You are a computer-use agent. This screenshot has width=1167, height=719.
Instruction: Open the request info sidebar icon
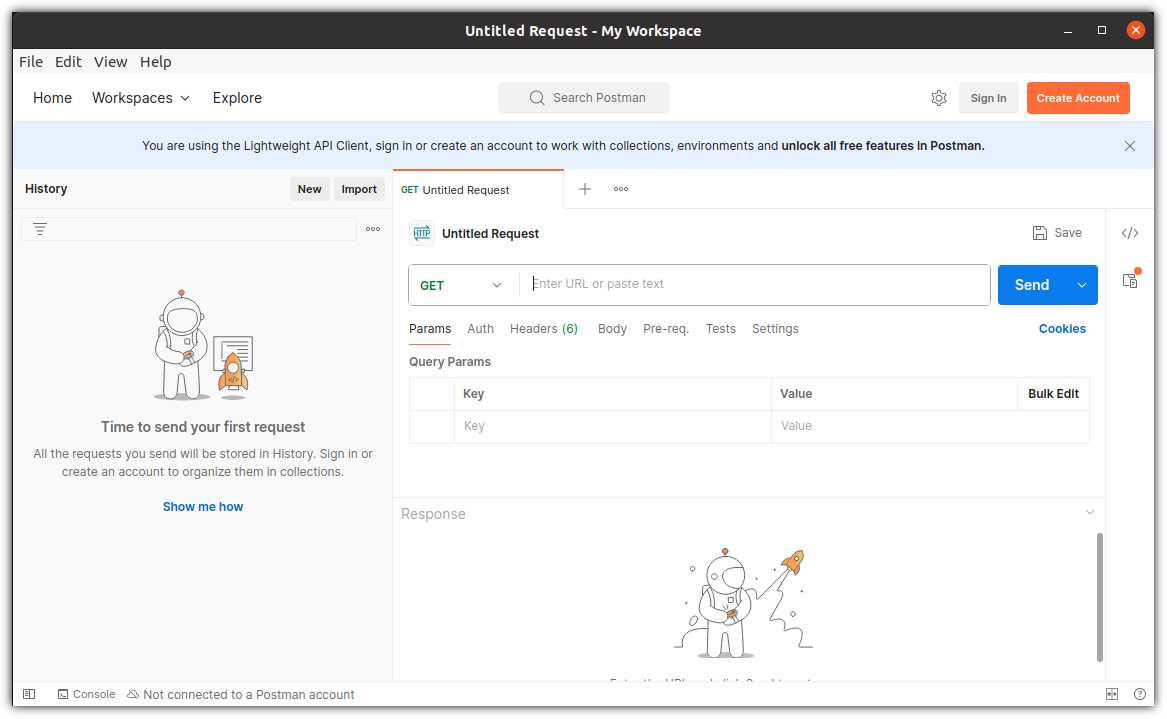coord(1130,281)
